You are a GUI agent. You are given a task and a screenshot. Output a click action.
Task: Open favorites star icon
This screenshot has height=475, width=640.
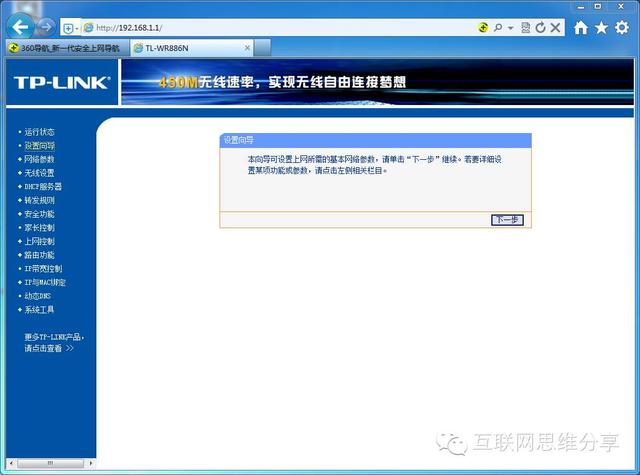pos(601,28)
